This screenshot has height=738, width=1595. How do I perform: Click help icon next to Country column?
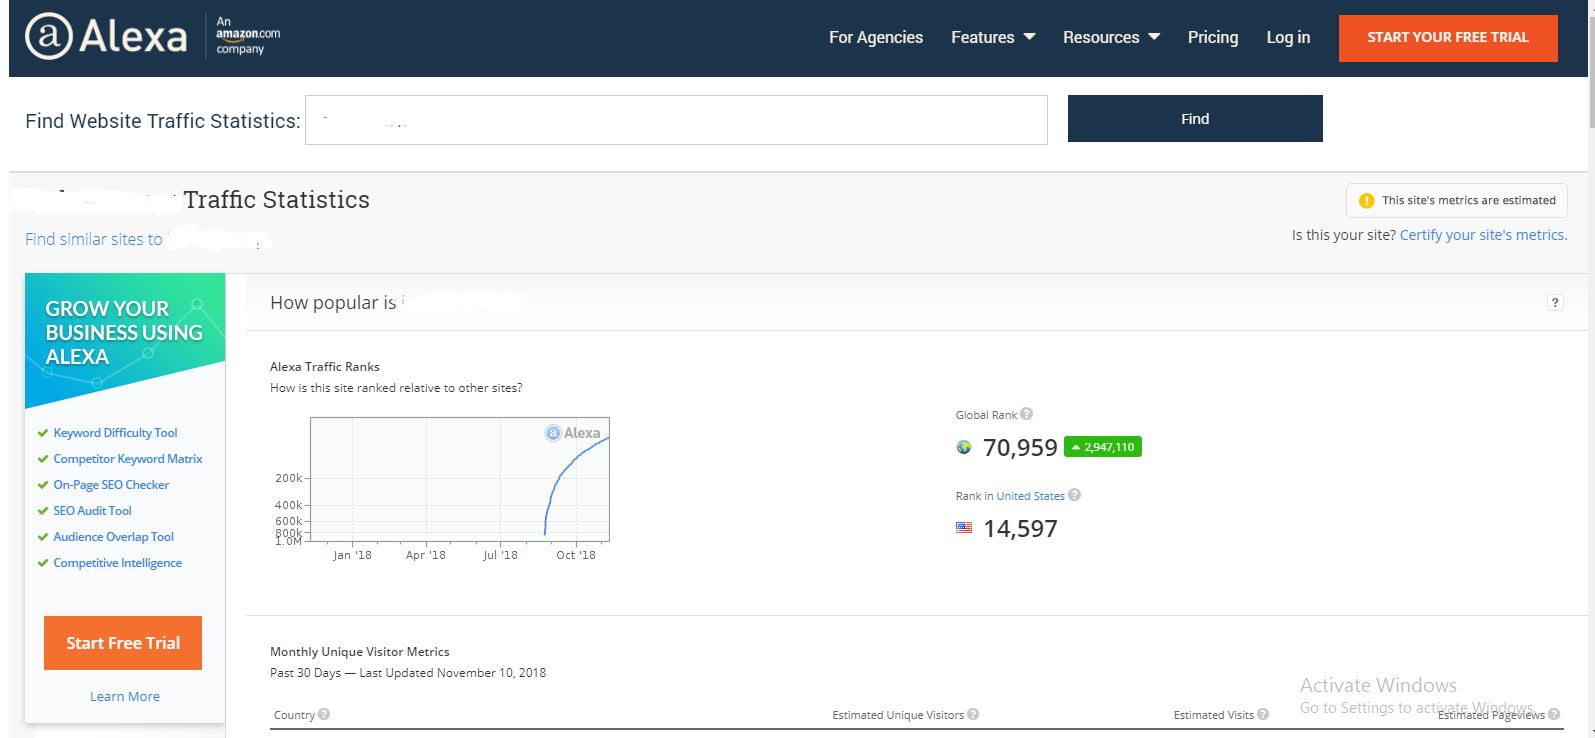pyautogui.click(x=324, y=714)
